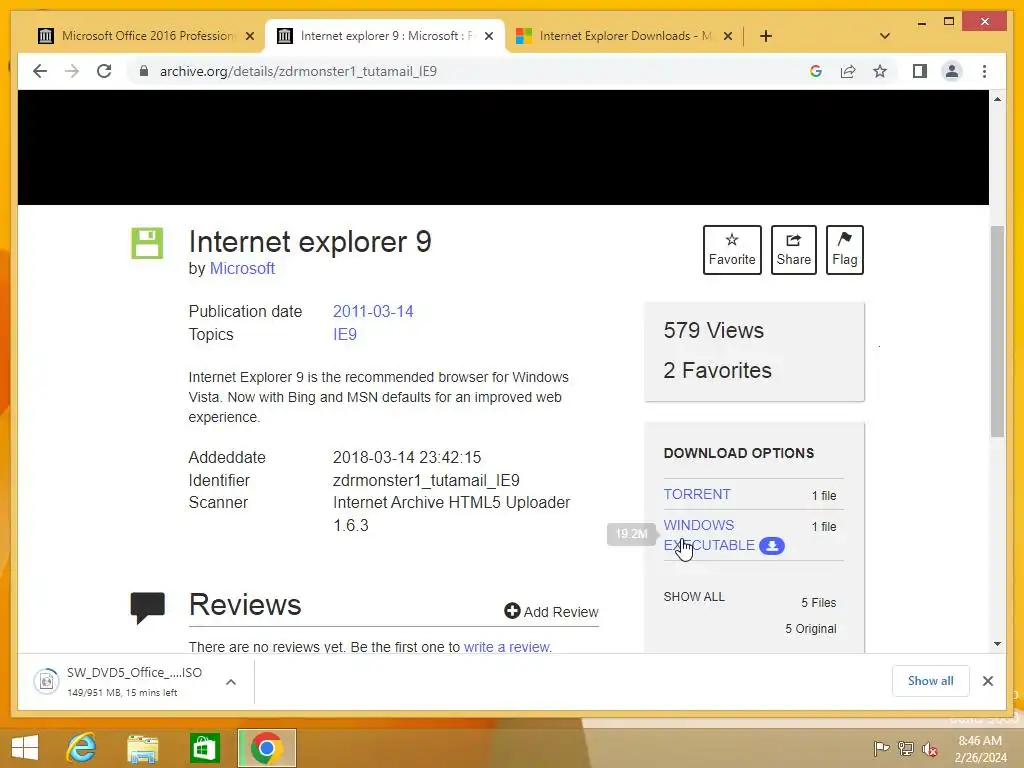Open the 2011-03-14 publication date link

click(x=373, y=312)
